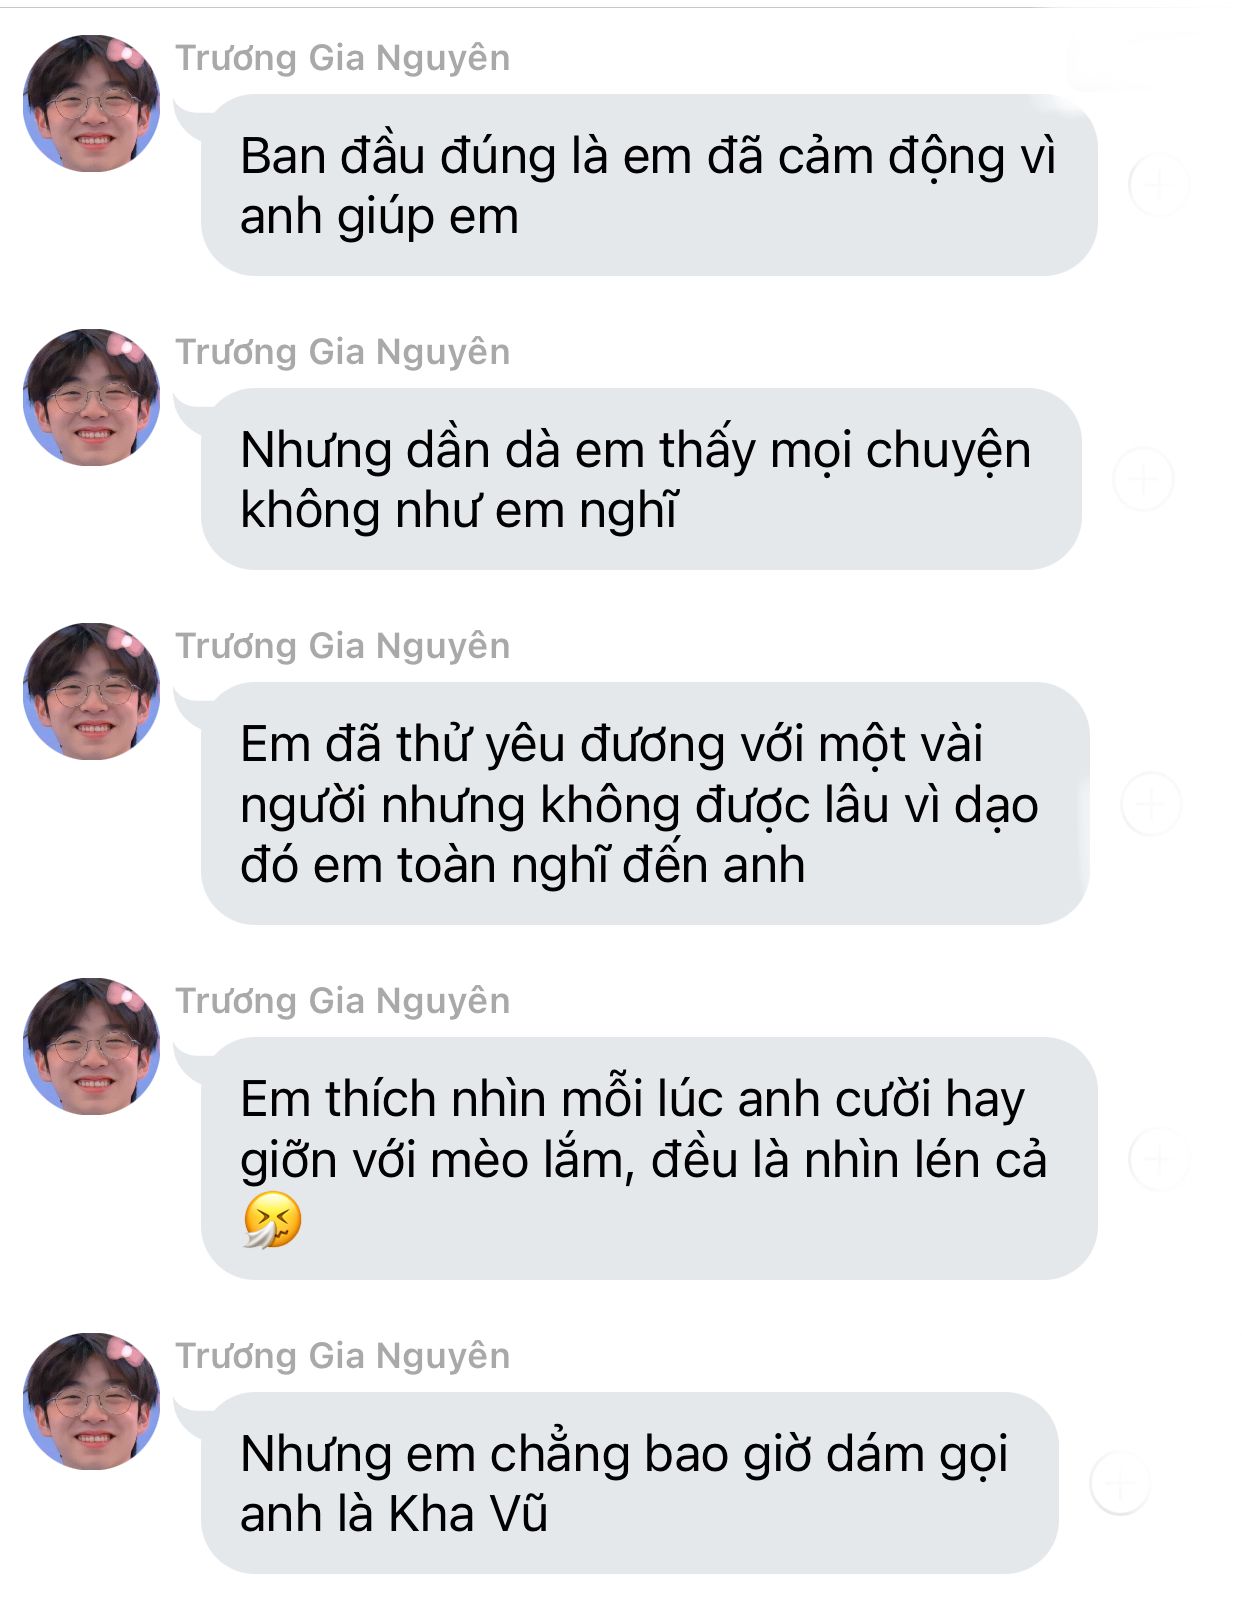This screenshot has width=1242, height=1618.
Task: Click sender name above "Em thích nhìn" message
Action: tap(343, 1001)
